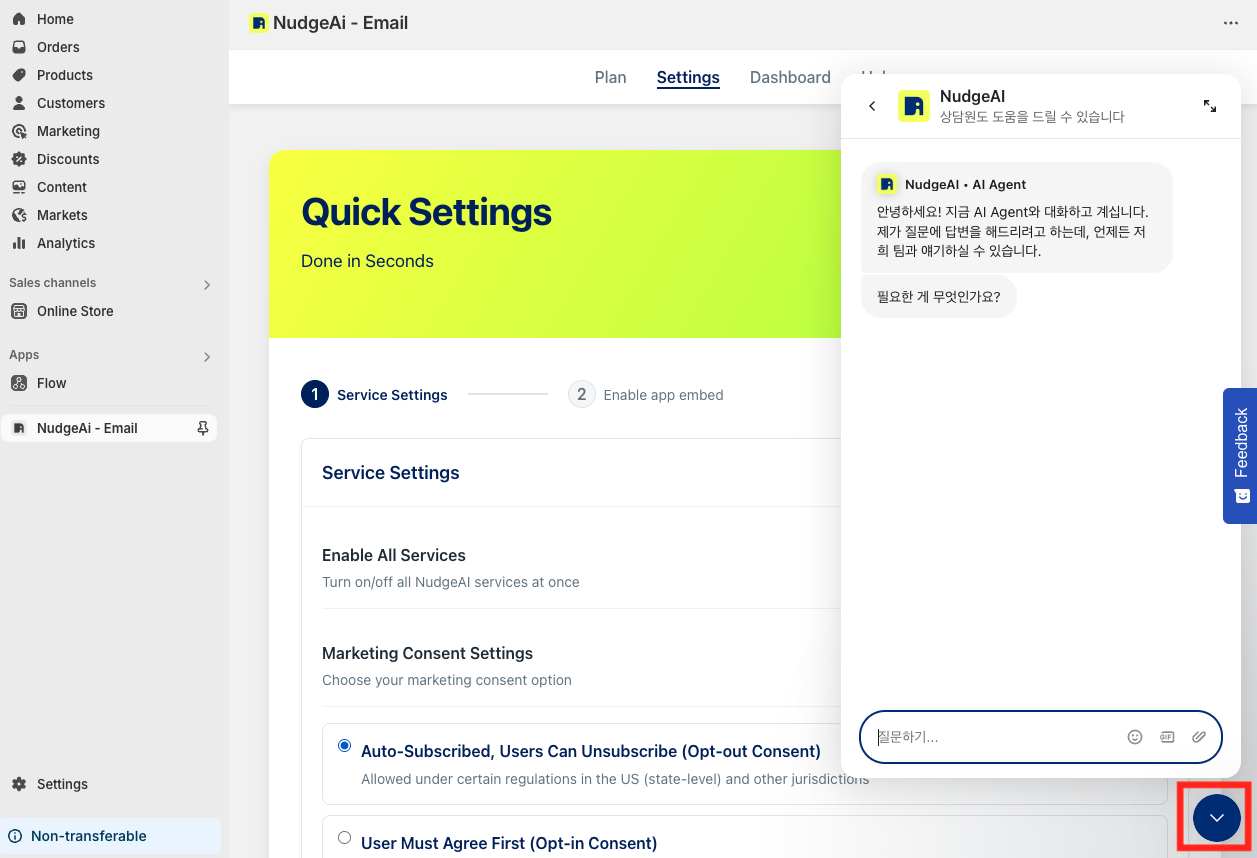Click the Analytics sidebar label
Image resolution: width=1257 pixels, height=858 pixels.
click(x=66, y=243)
